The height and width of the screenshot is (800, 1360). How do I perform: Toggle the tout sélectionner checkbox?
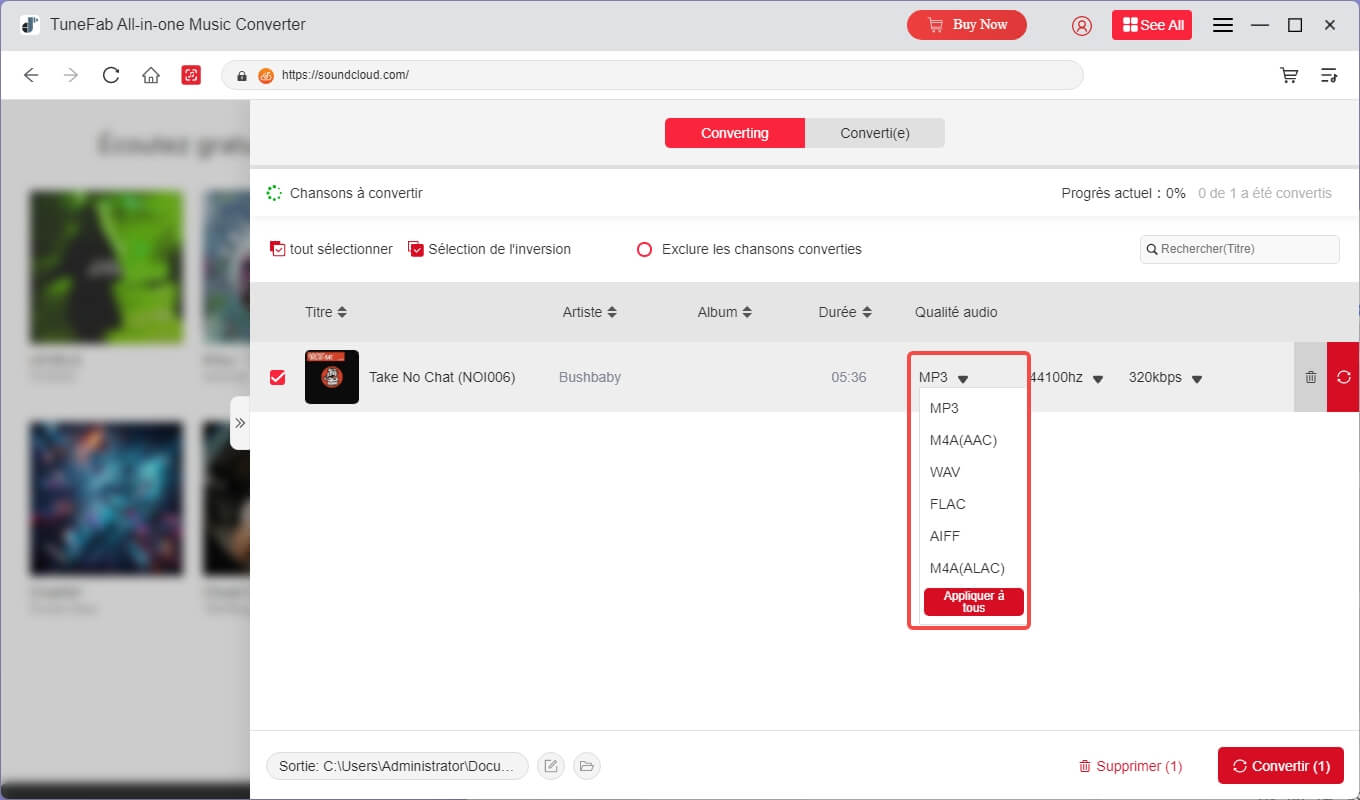tap(278, 249)
